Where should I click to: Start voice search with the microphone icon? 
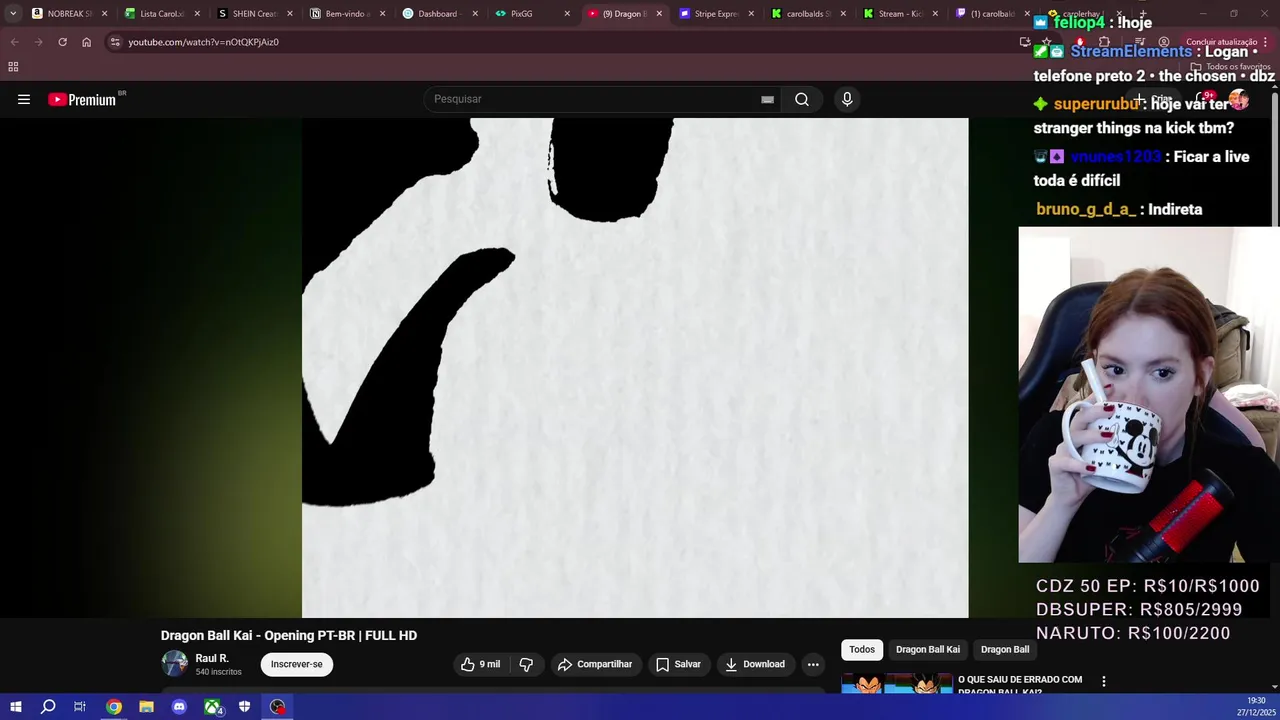coord(847,99)
